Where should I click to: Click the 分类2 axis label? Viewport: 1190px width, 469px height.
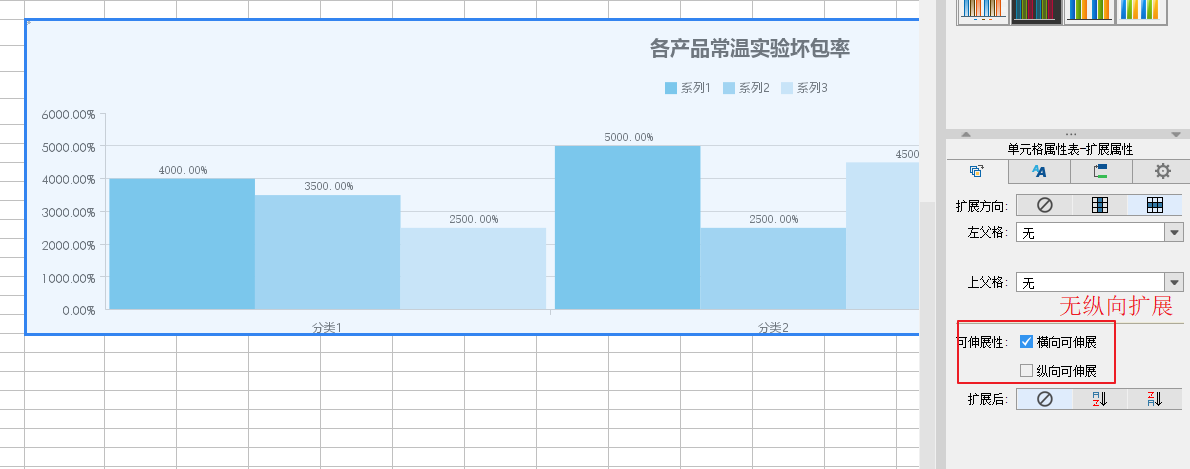pos(773,328)
